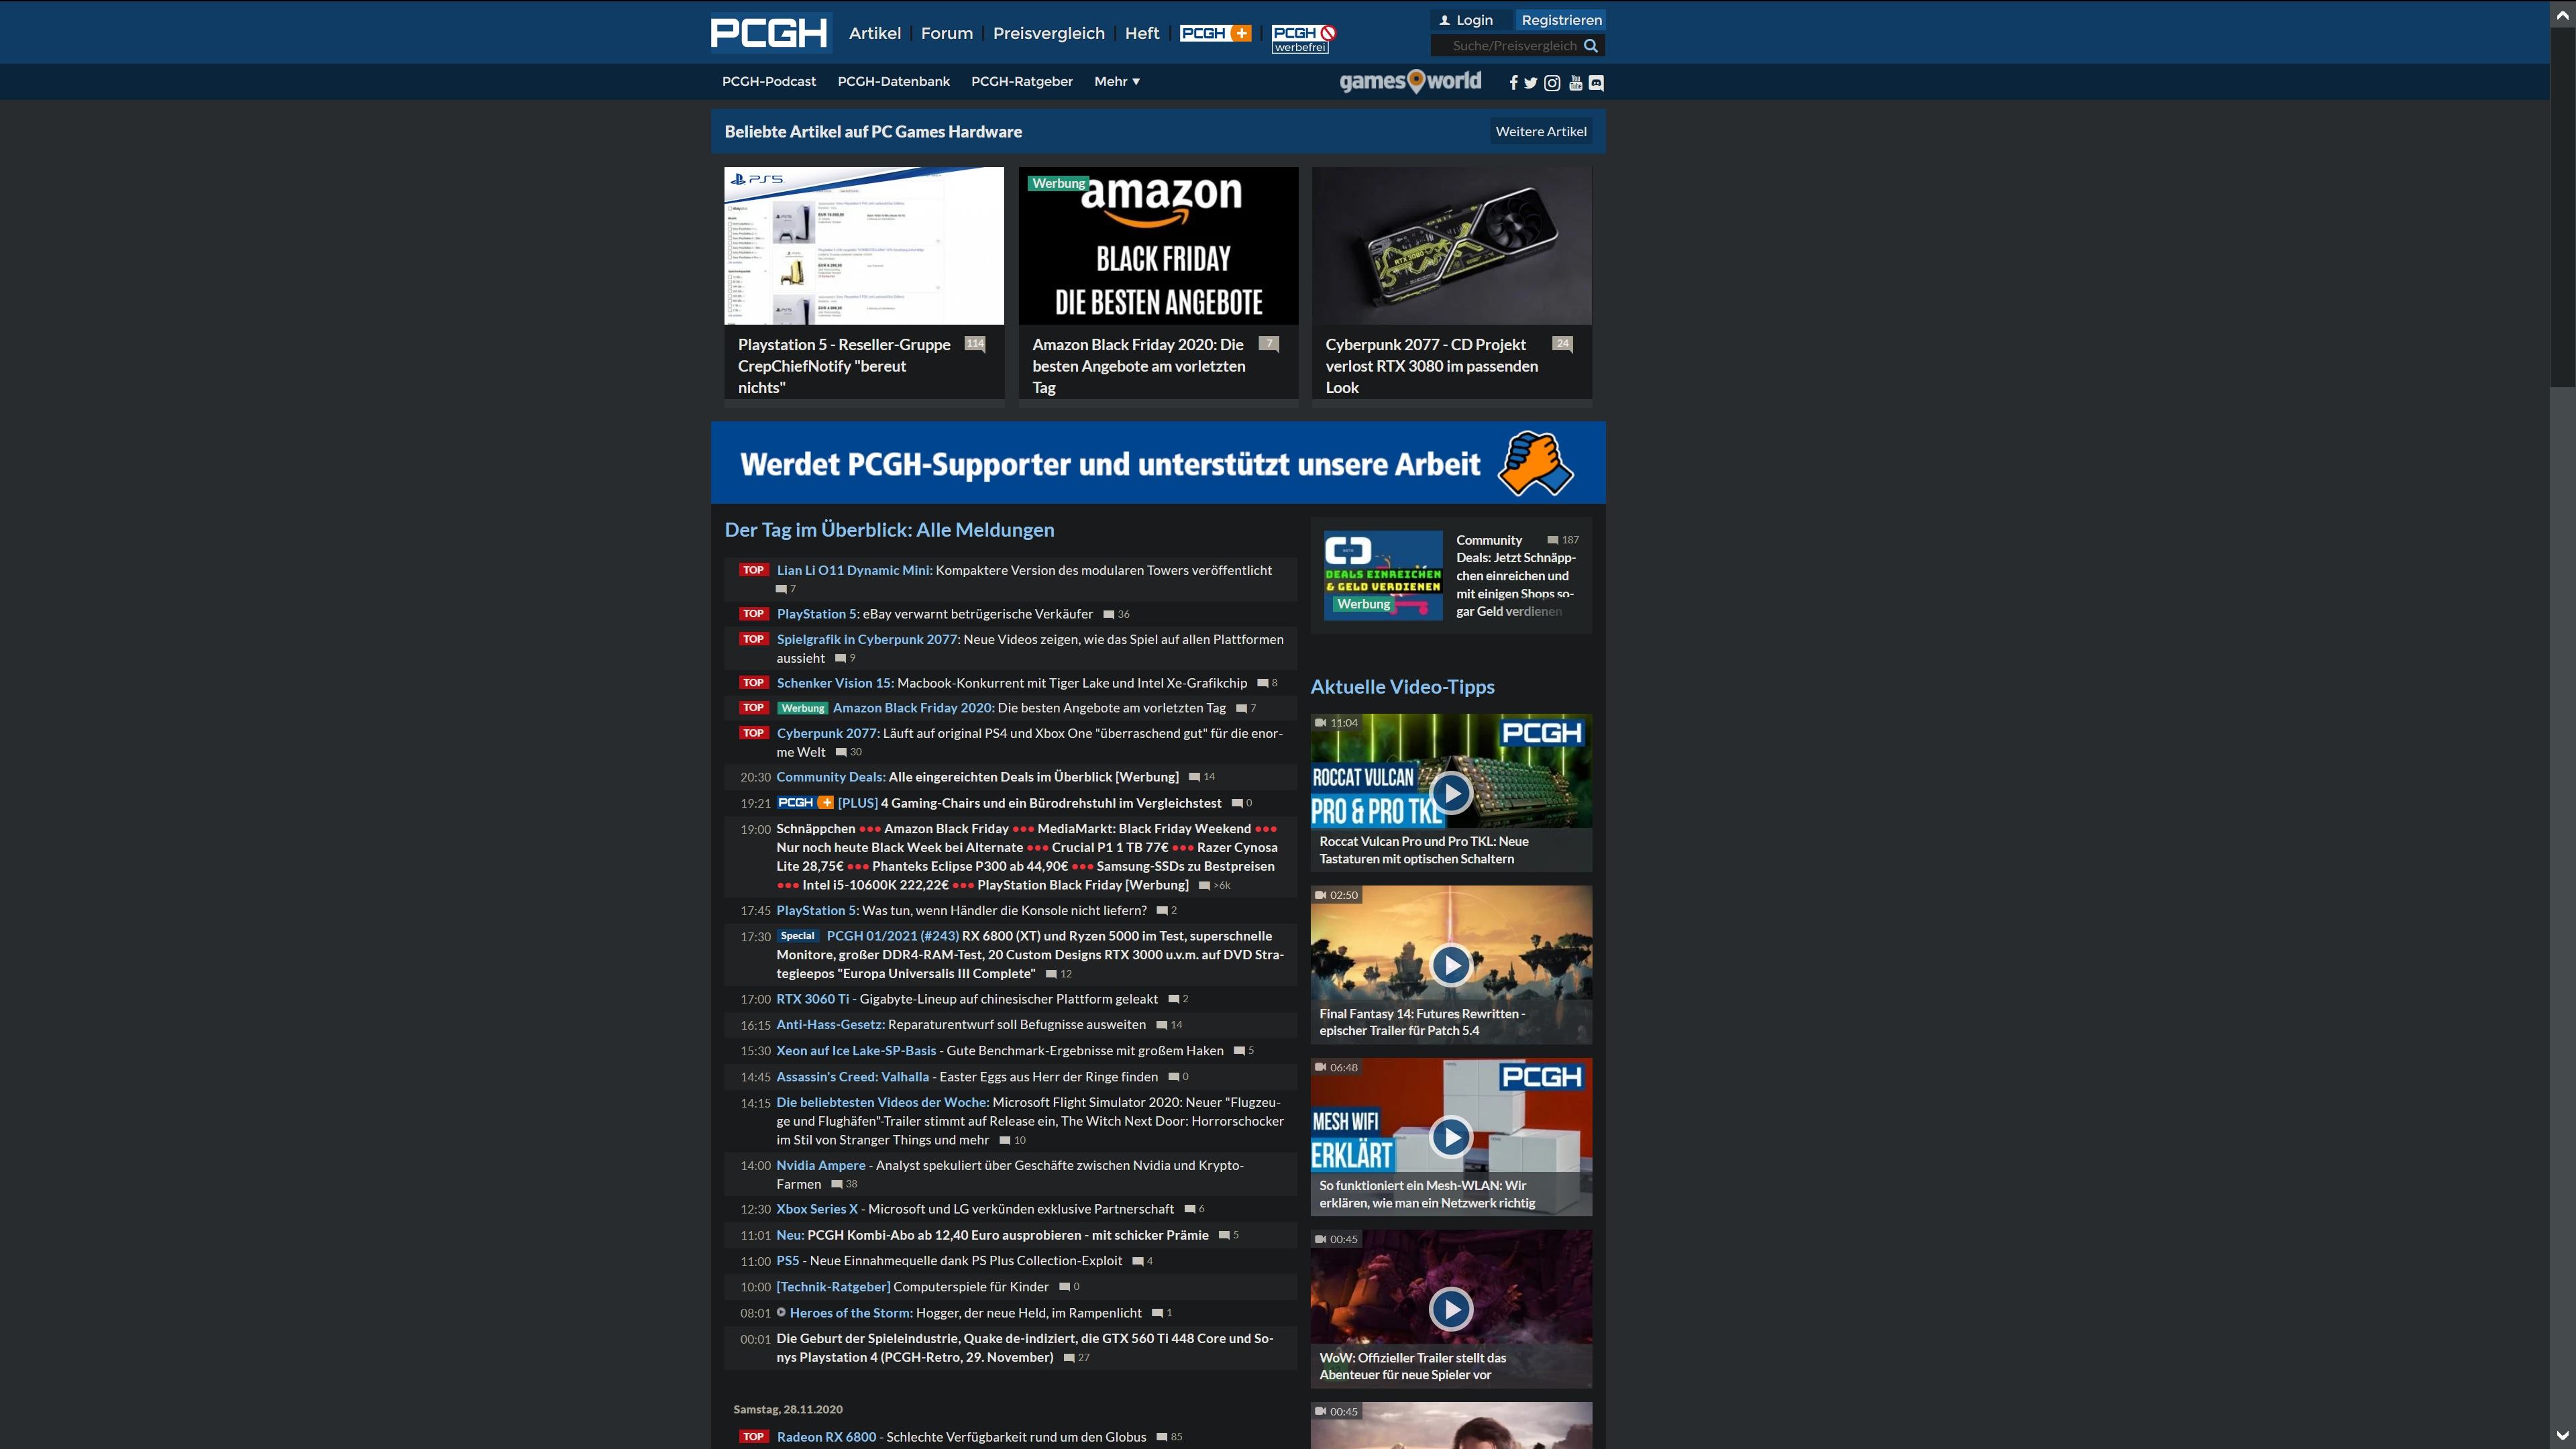Click the Aktuelle Video-Tipps heading
Screen dimensions: 2576x1449
click(1402, 687)
